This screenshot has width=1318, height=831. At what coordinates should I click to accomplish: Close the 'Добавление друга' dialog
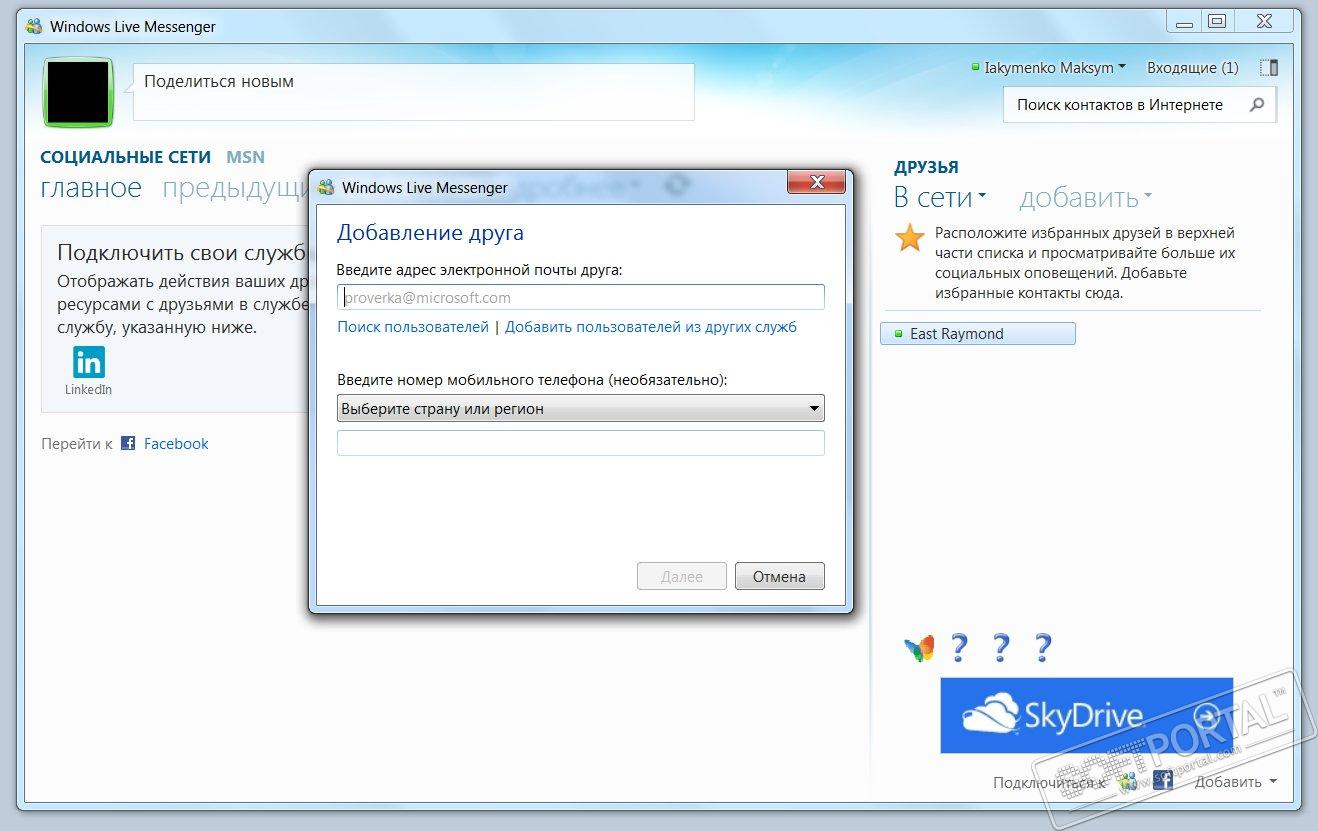tap(817, 182)
